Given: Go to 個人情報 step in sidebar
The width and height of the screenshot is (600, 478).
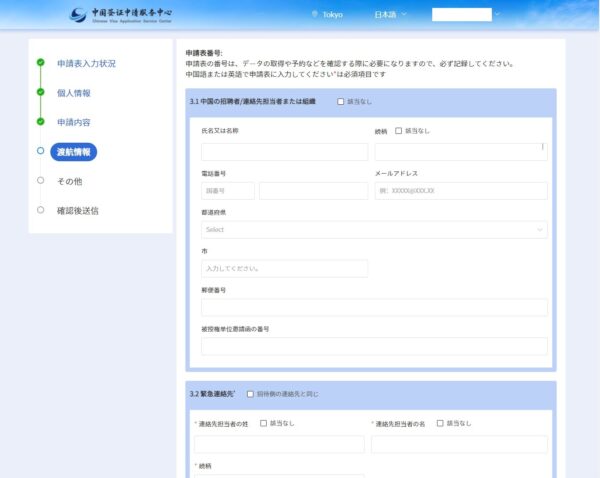Looking at the screenshot, I should tap(73, 93).
